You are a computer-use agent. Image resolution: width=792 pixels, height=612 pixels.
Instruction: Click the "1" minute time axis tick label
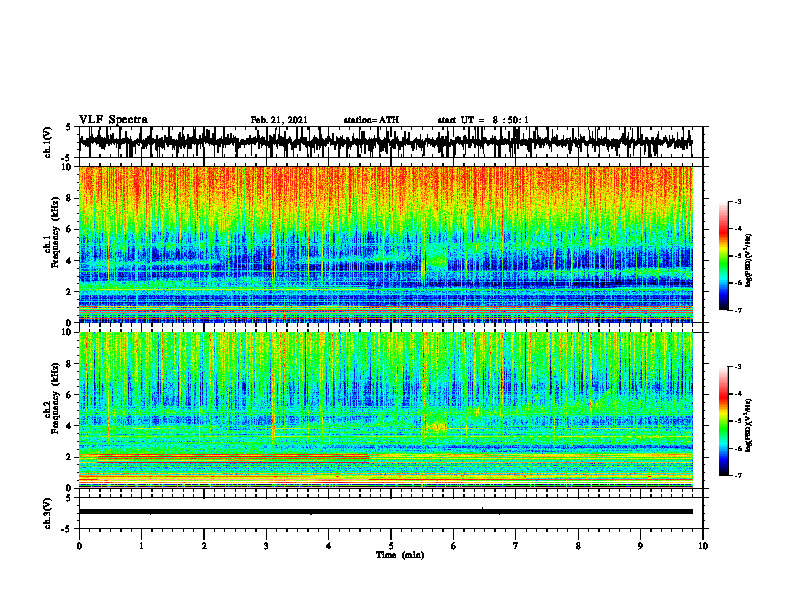tap(141, 546)
